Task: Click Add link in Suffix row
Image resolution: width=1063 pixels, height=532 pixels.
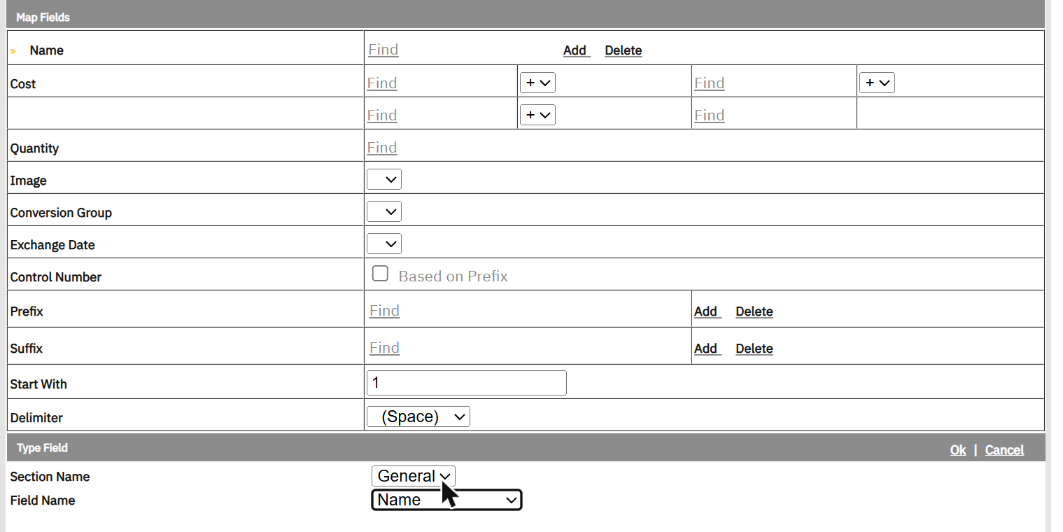Action: [x=706, y=348]
